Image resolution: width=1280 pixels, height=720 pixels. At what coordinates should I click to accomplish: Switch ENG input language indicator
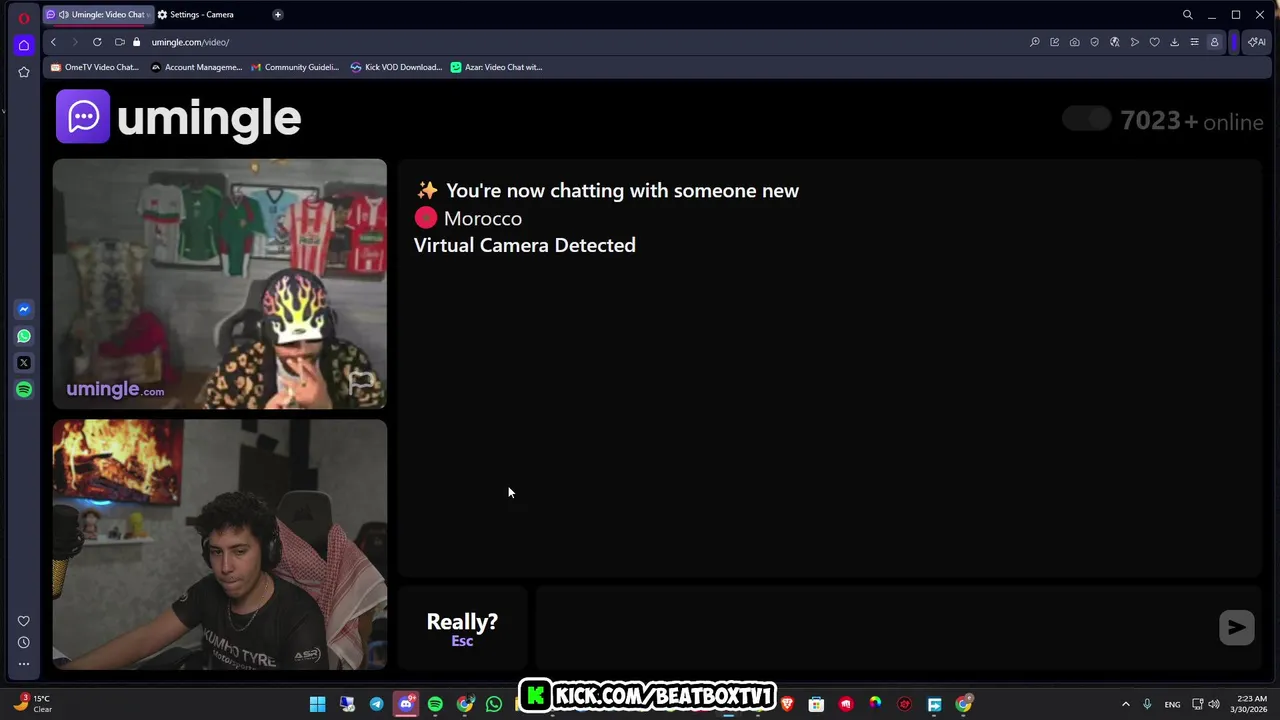pyautogui.click(x=1172, y=704)
